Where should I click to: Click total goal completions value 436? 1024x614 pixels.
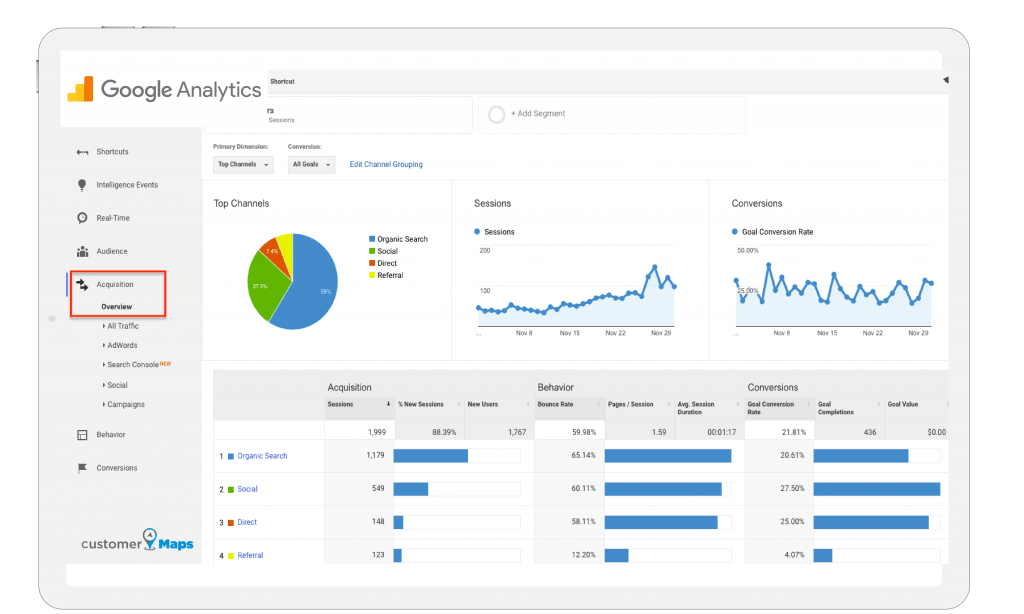870,432
